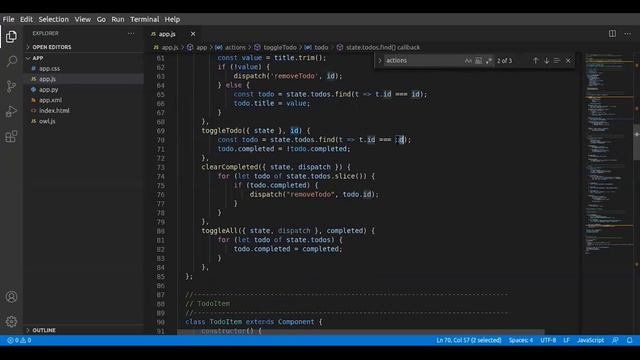
Task: Open the Run and Debug view
Action: tap(11, 111)
